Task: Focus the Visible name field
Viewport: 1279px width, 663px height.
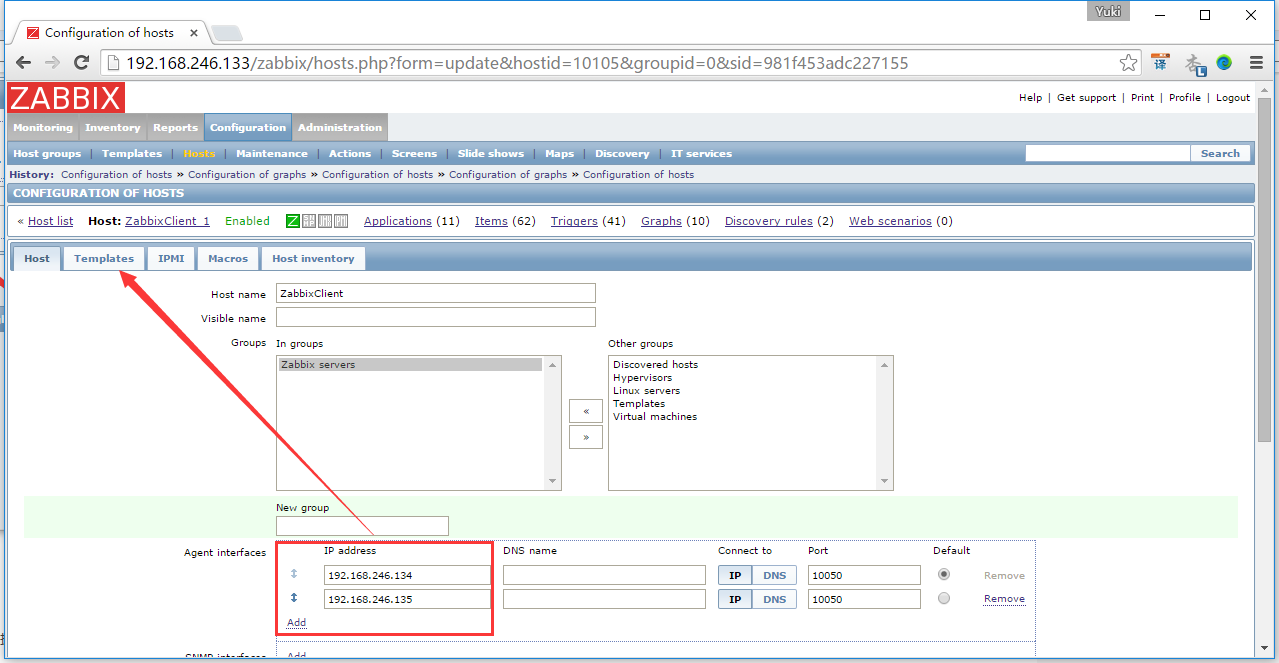Action: 436,317
